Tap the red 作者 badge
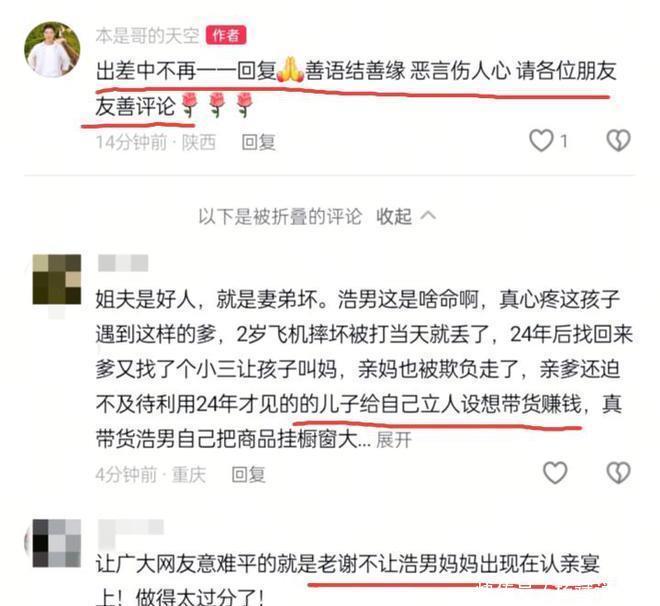660x606 pixels. pyautogui.click(x=226, y=36)
